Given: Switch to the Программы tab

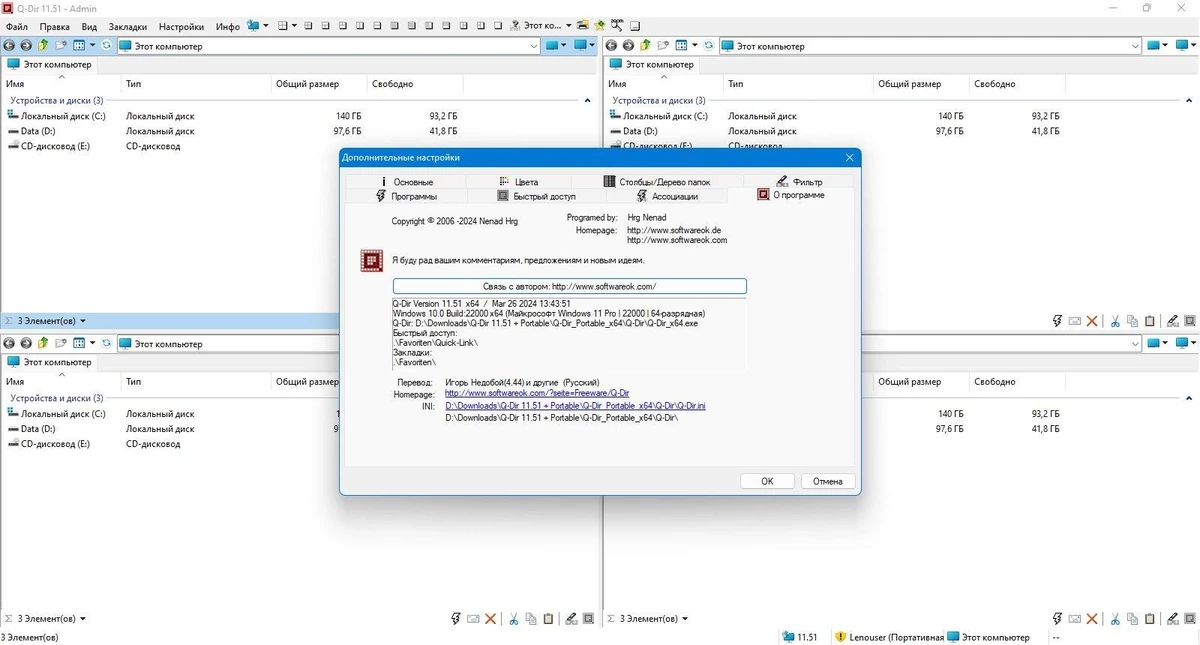Looking at the screenshot, I should (406, 196).
